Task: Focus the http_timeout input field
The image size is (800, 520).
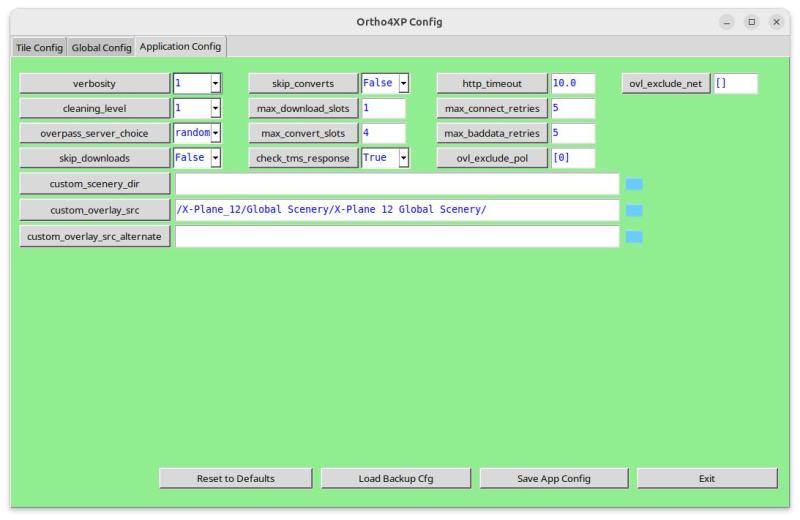Action: pyautogui.click(x=573, y=83)
